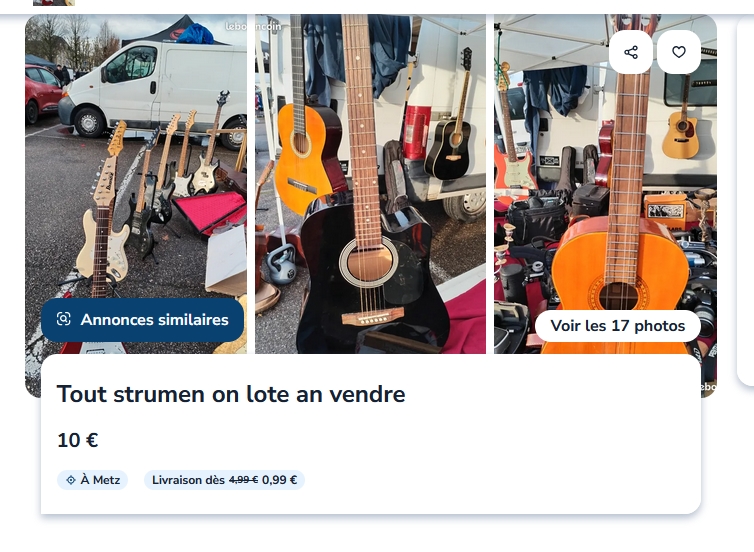Open the Annonces similaires button
The height and width of the screenshot is (552, 754).
(x=142, y=320)
